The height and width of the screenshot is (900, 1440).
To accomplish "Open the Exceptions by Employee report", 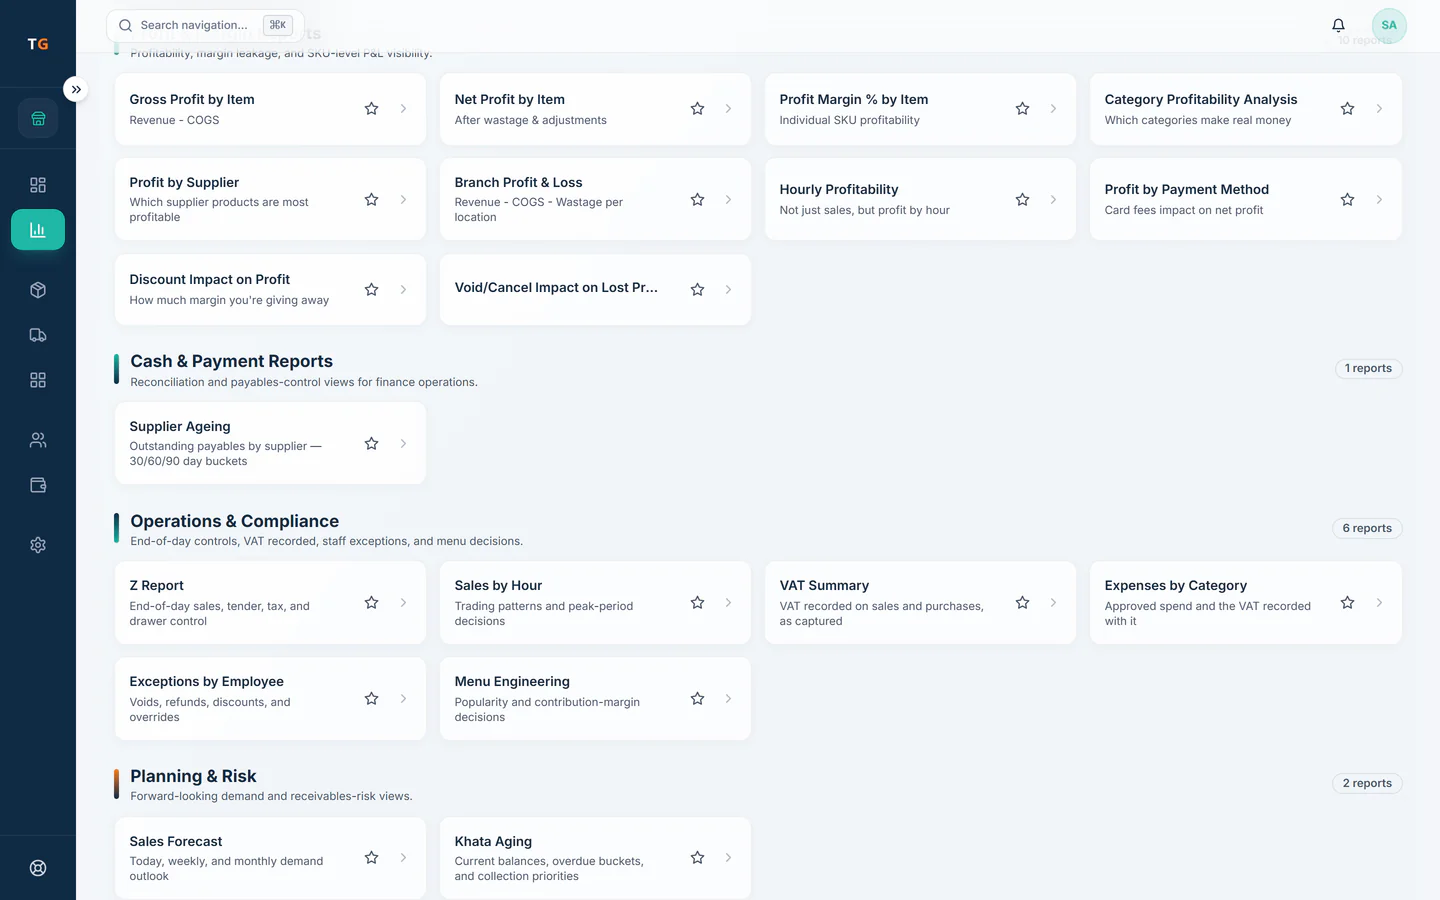I will (270, 699).
